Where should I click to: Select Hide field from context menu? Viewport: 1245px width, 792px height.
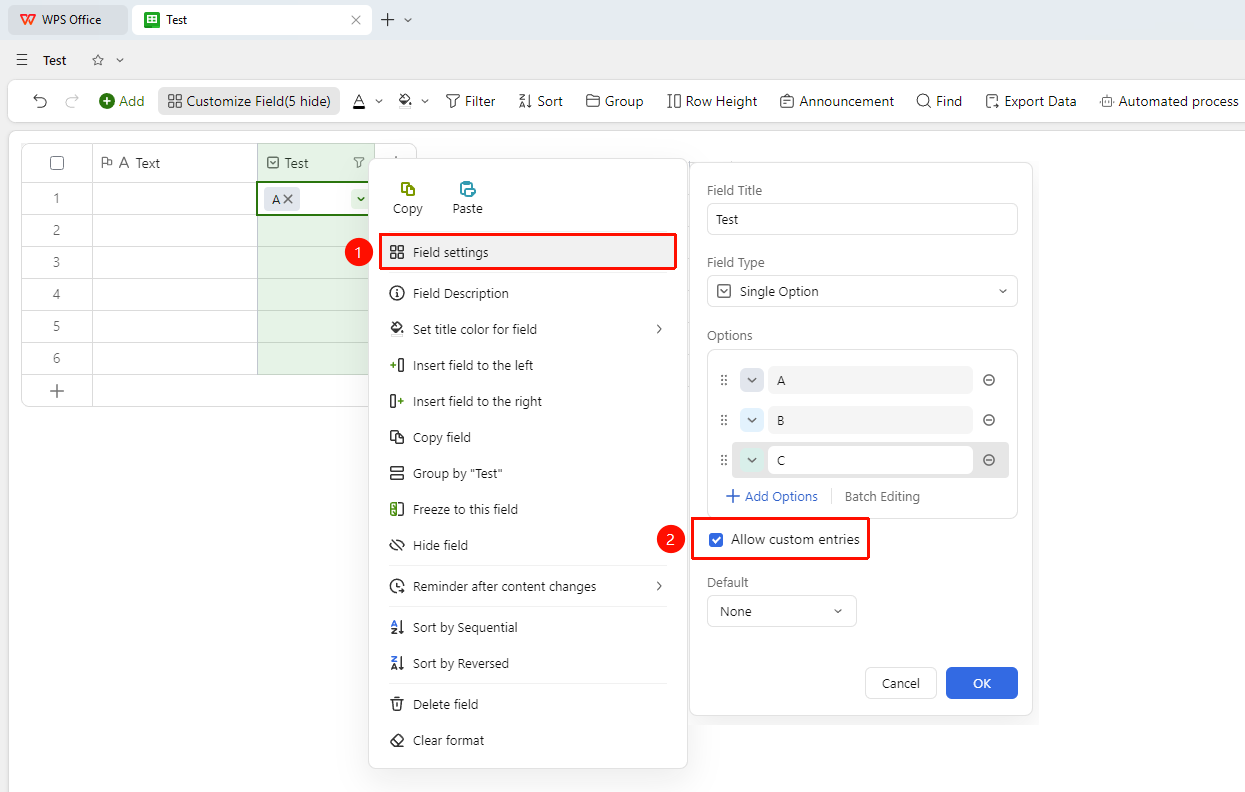528,545
